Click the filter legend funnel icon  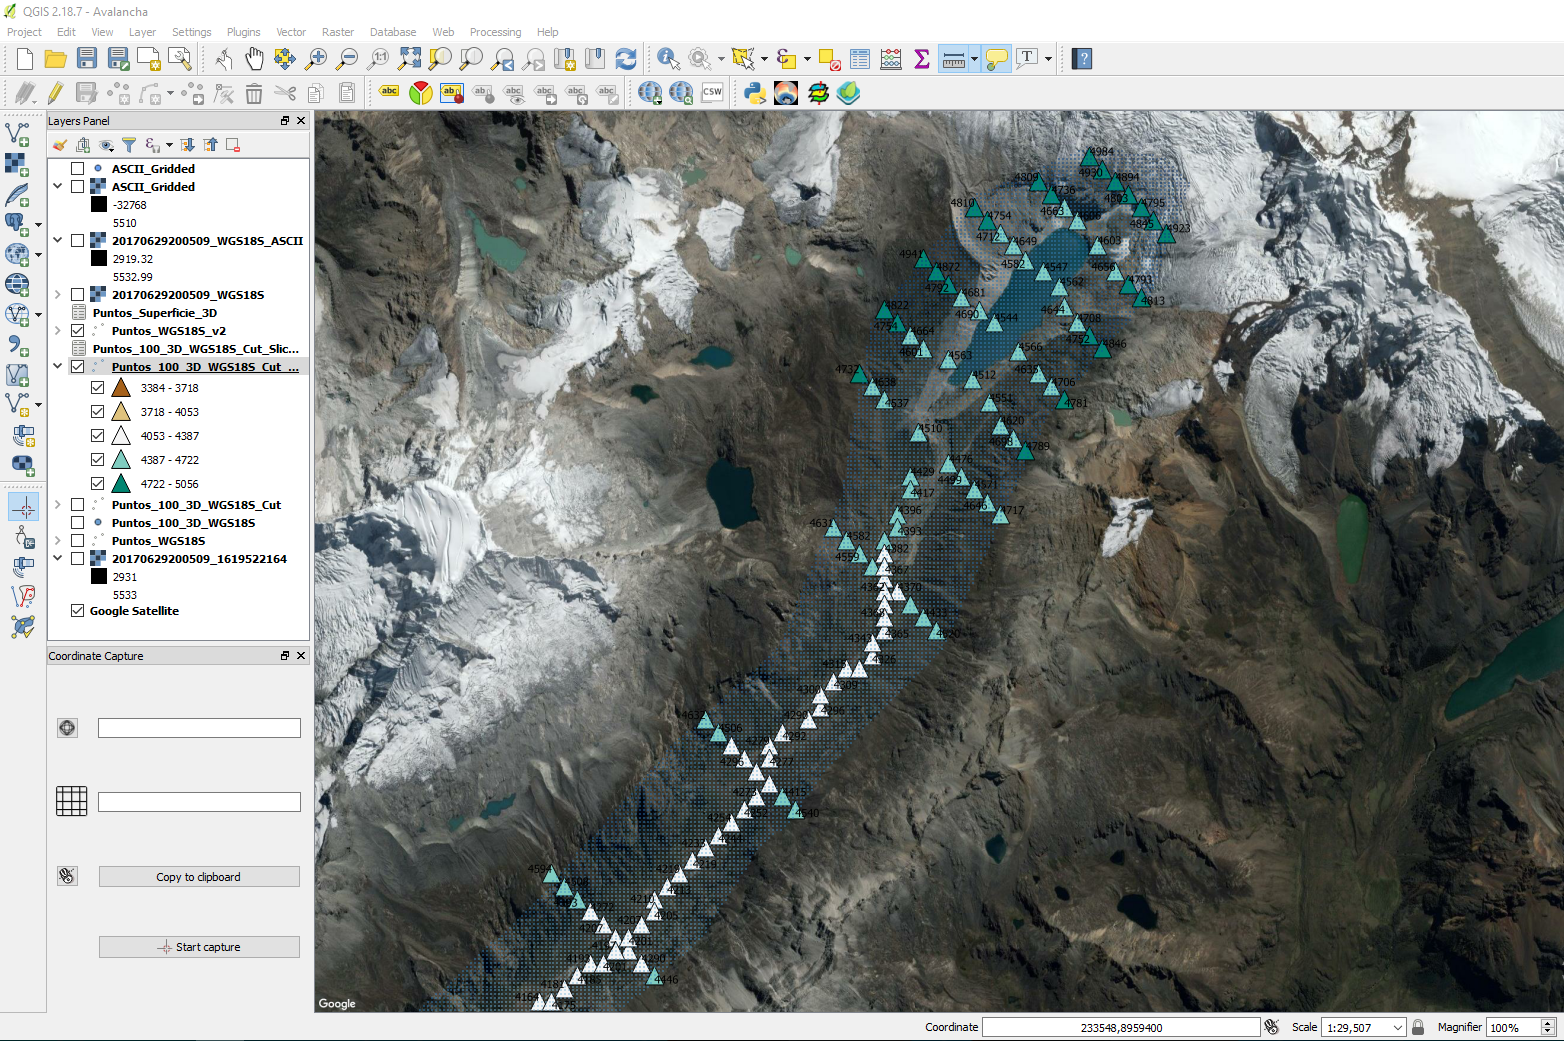click(x=129, y=145)
